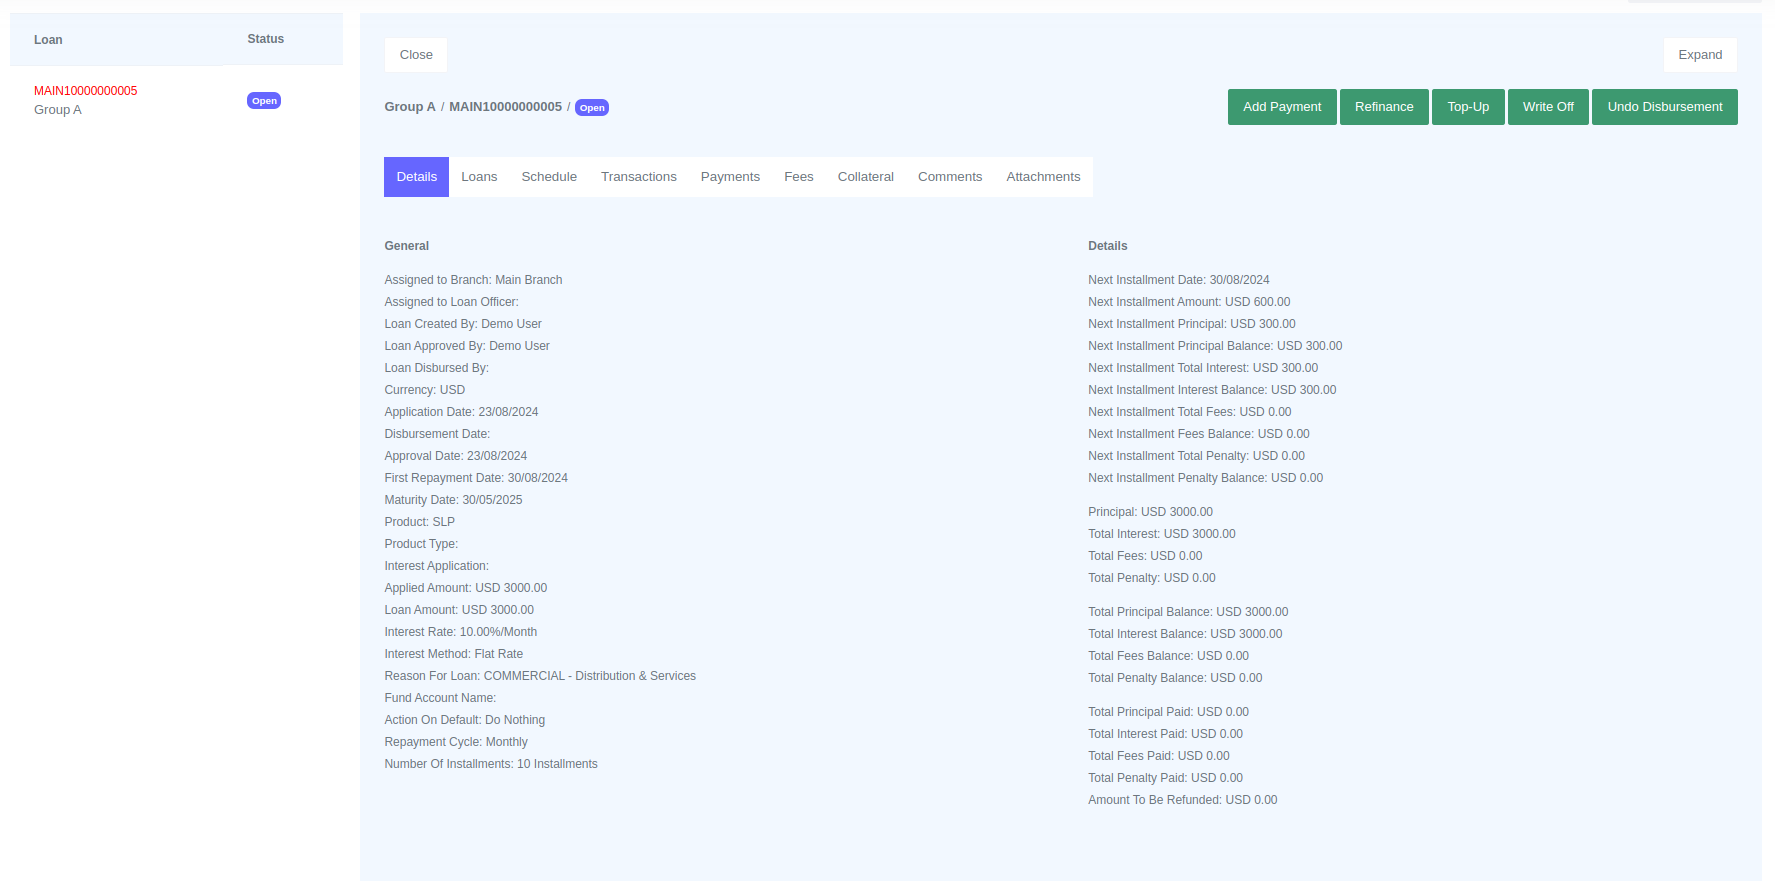Switch to the Loans tab
Screen dimensions: 1775x887
(x=479, y=177)
